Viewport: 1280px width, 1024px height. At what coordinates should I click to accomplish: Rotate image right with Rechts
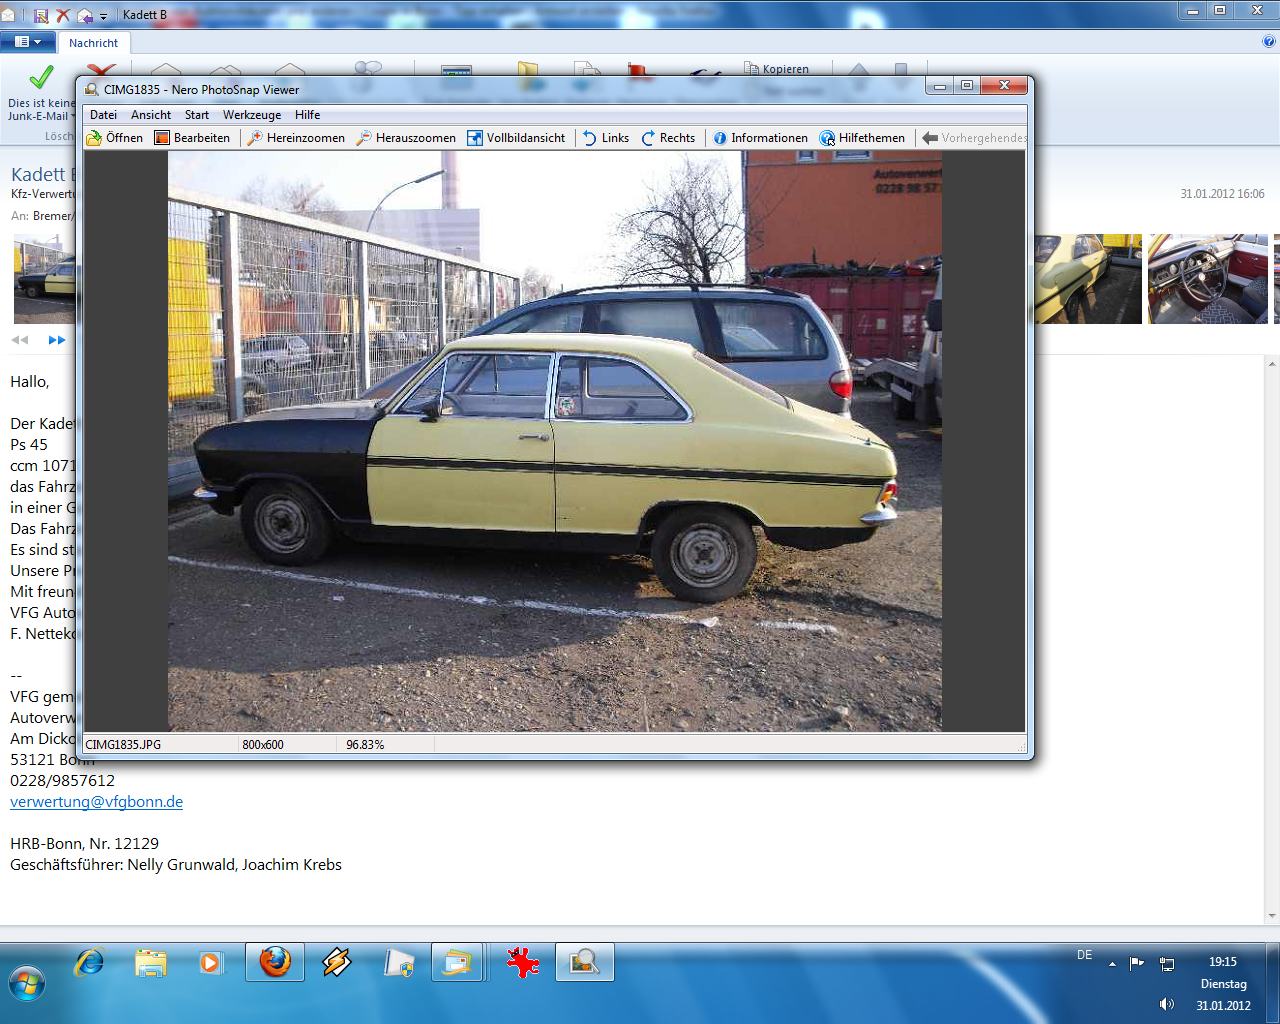(668, 138)
